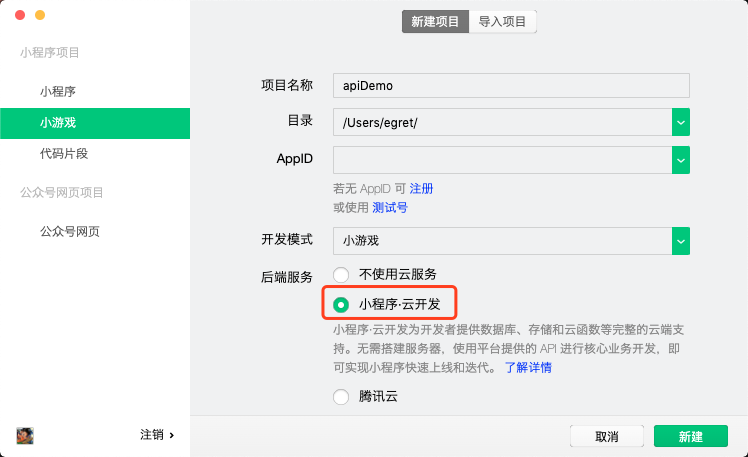Click the 新建 button
748x457 pixels.
[x=690, y=436]
